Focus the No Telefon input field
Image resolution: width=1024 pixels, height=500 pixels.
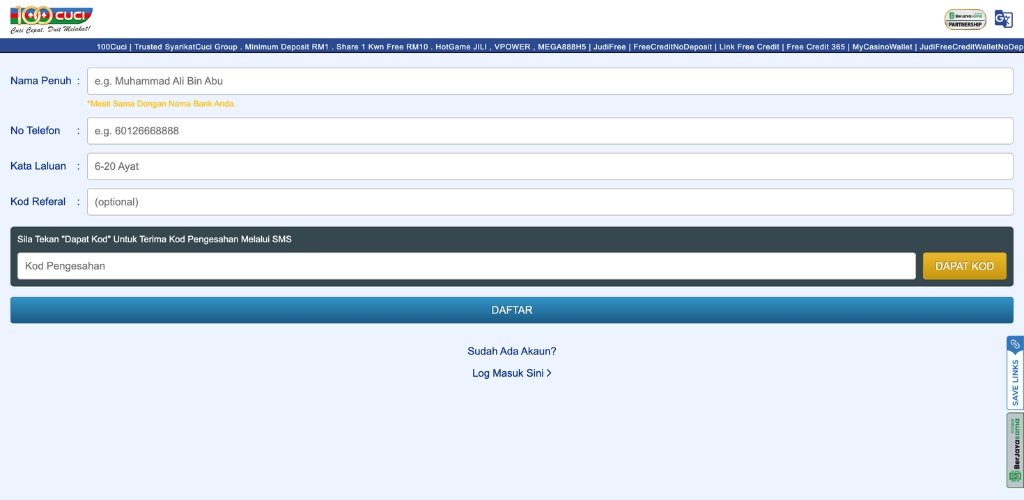550,131
